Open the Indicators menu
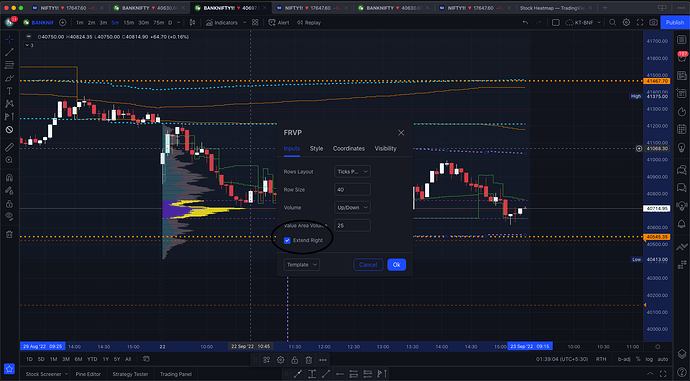 222,22
